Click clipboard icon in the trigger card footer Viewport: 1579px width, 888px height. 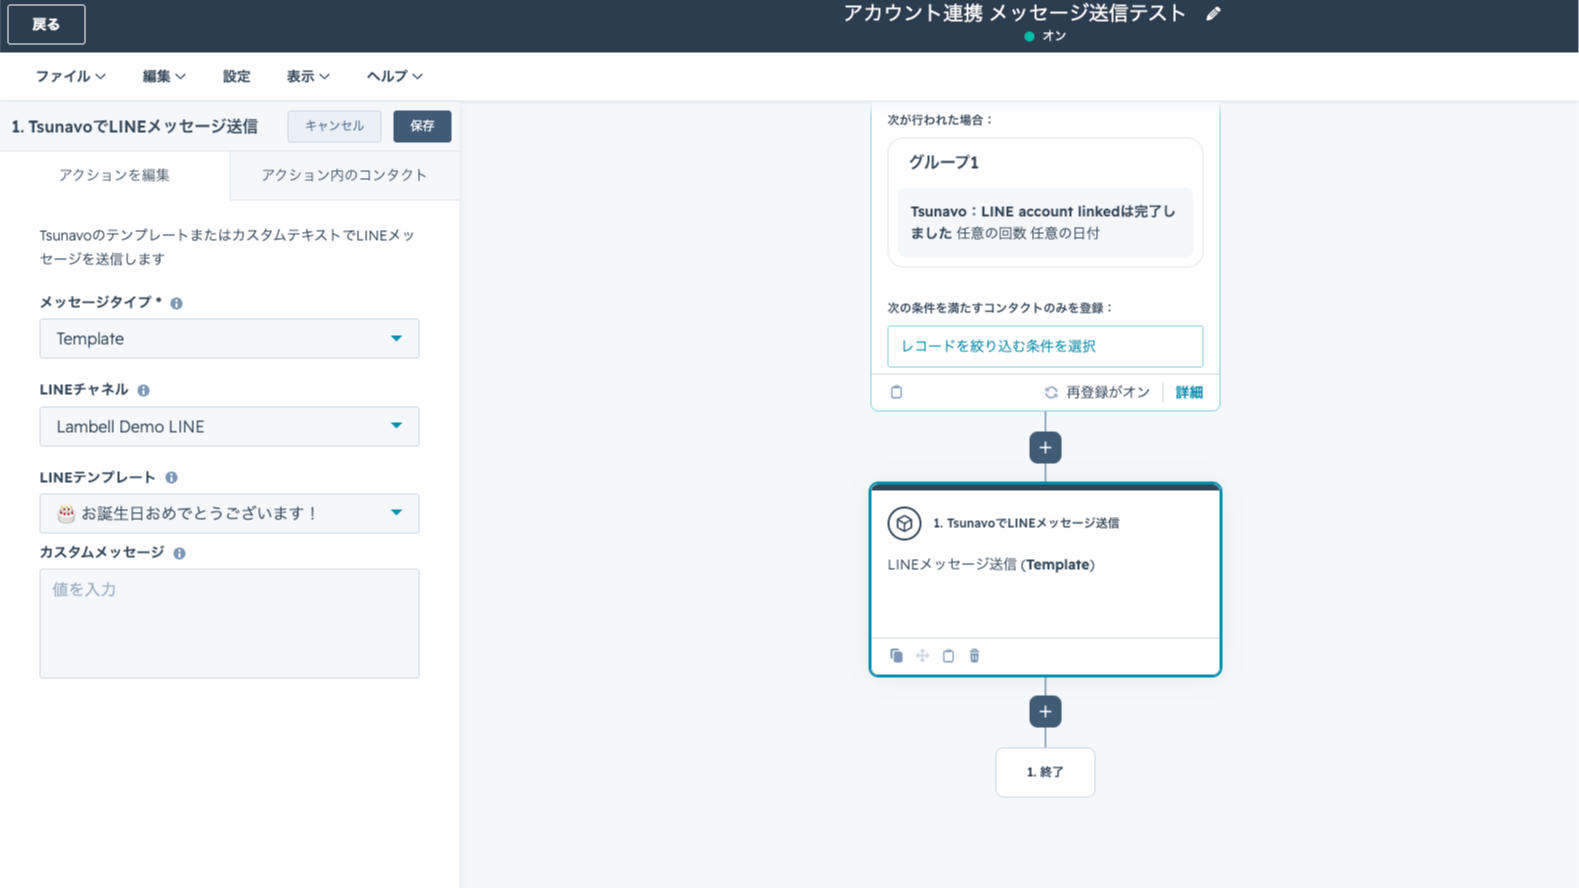click(896, 392)
